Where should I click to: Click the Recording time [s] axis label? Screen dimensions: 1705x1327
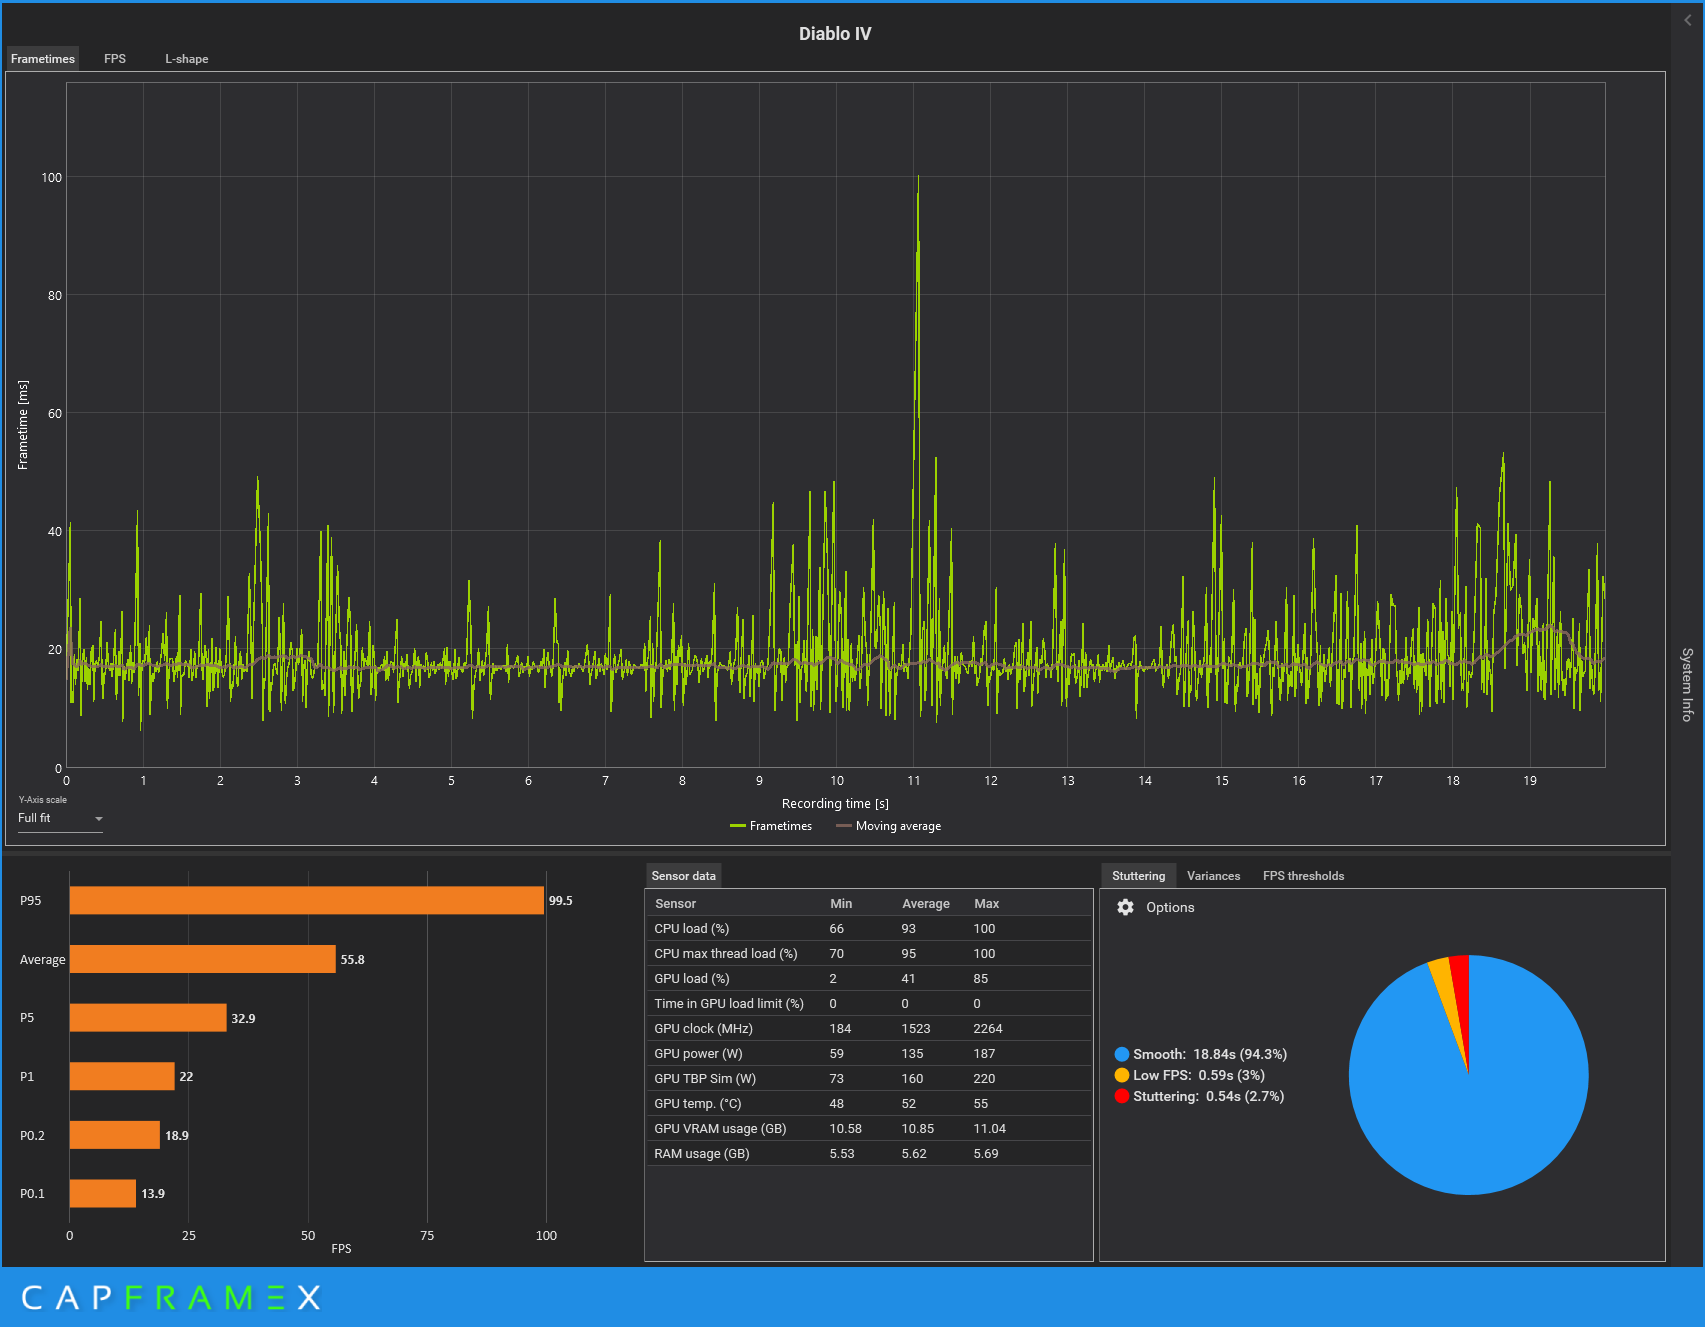(x=835, y=803)
